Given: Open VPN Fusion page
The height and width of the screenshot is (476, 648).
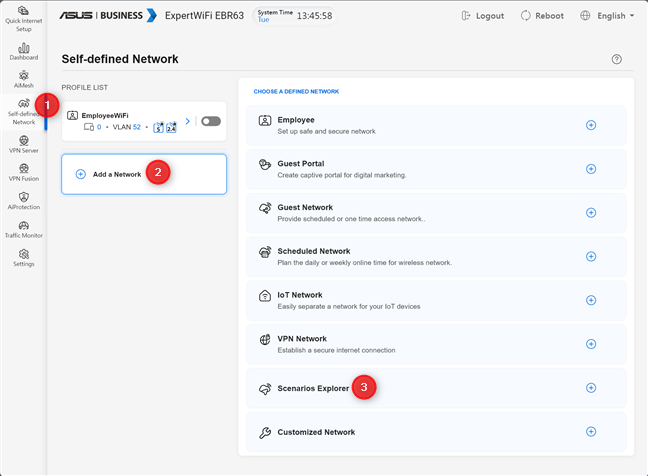Looking at the screenshot, I should tap(23, 173).
